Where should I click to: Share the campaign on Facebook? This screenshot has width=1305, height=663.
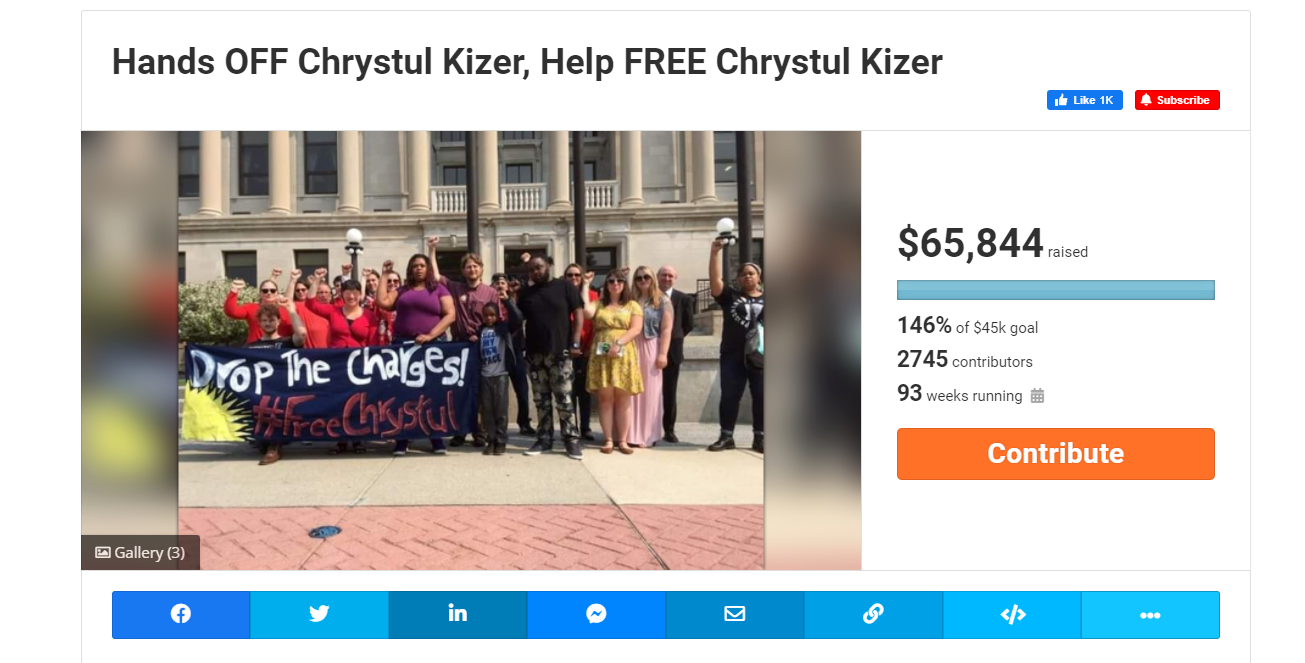point(181,614)
